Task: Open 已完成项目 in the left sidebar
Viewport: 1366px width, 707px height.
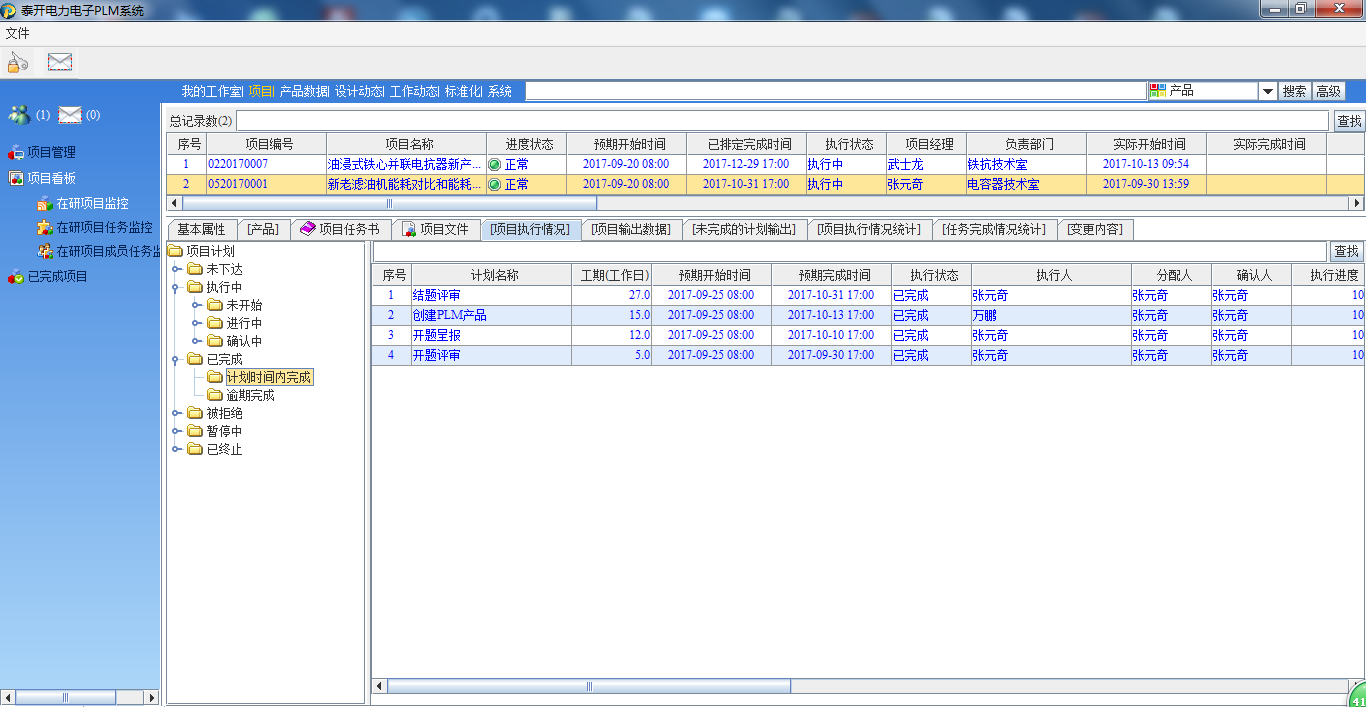Action: coord(57,277)
